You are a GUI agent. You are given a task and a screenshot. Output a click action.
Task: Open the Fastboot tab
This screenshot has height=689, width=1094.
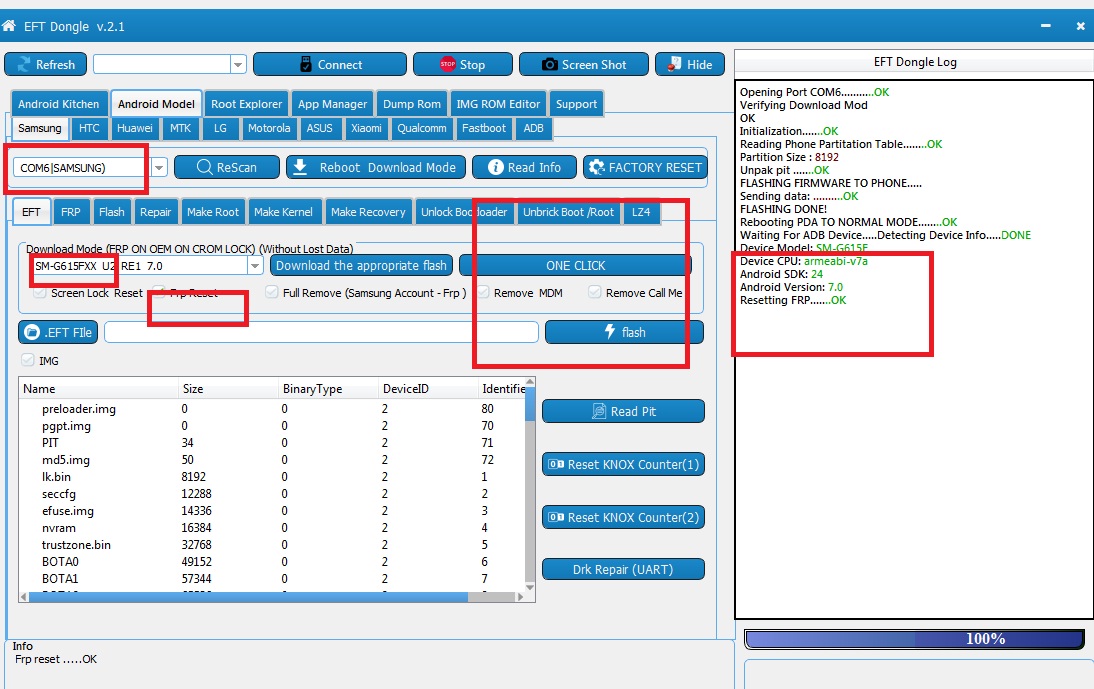click(484, 128)
